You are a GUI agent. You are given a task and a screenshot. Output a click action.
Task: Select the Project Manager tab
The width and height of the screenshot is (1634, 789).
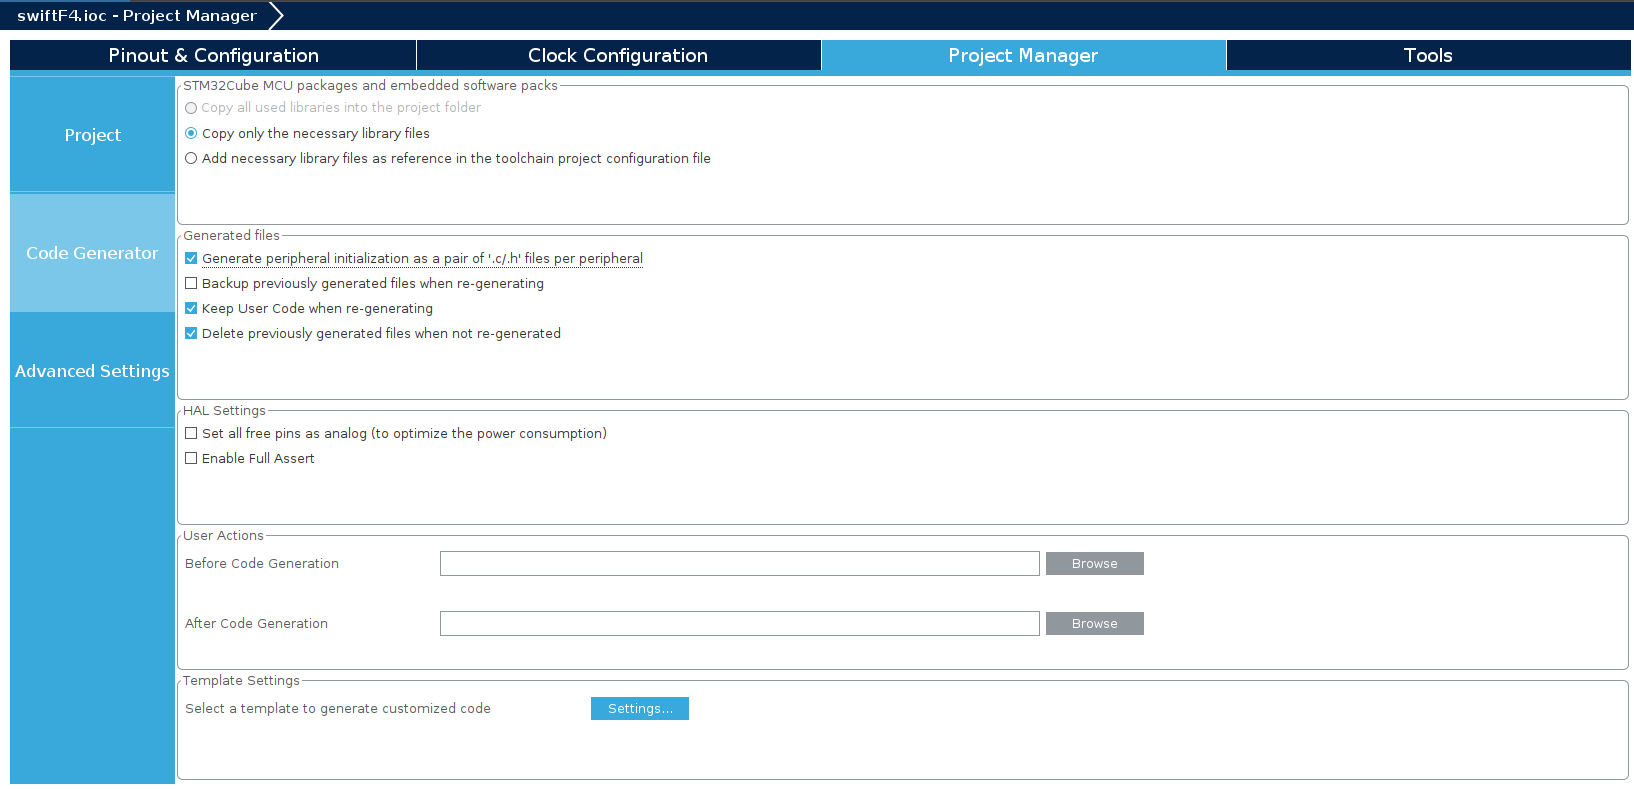1023,56
